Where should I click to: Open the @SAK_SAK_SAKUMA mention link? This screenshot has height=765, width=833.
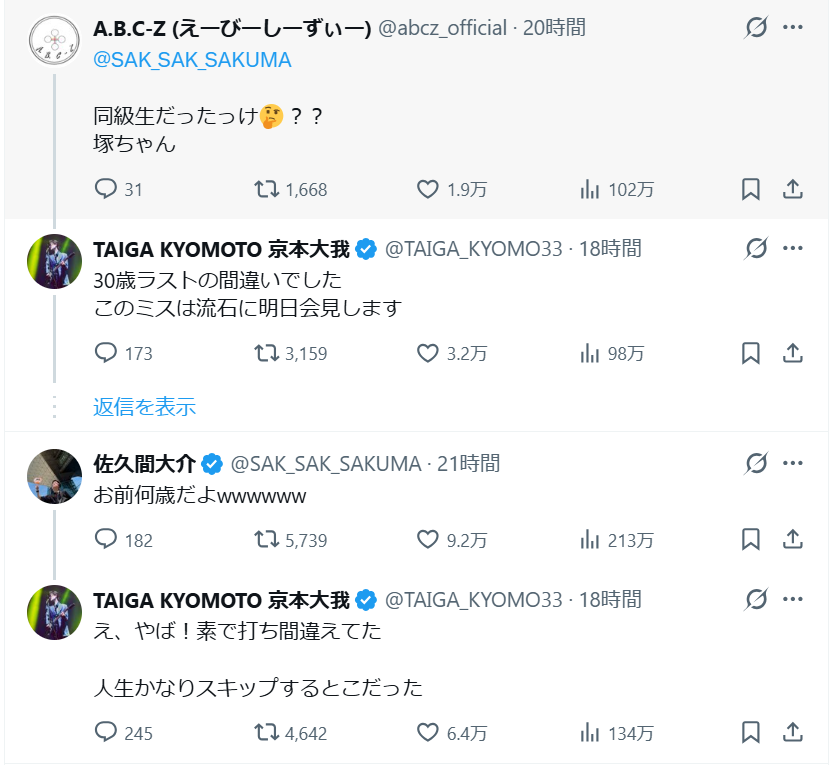pyautogui.click(x=192, y=60)
